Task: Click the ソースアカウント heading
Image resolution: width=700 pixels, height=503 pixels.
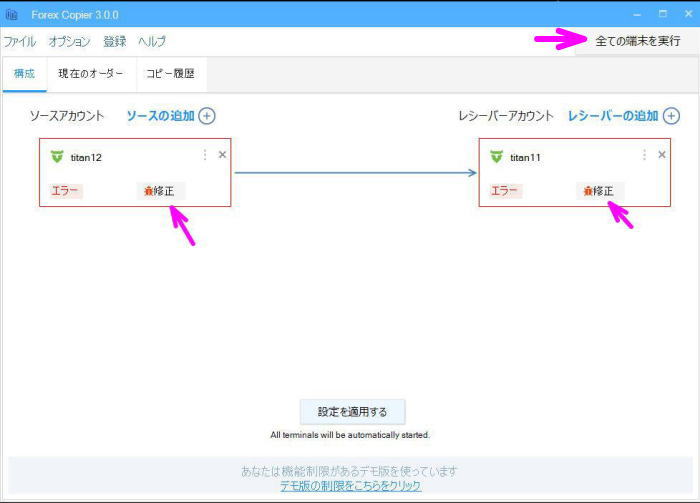Action: [67, 116]
